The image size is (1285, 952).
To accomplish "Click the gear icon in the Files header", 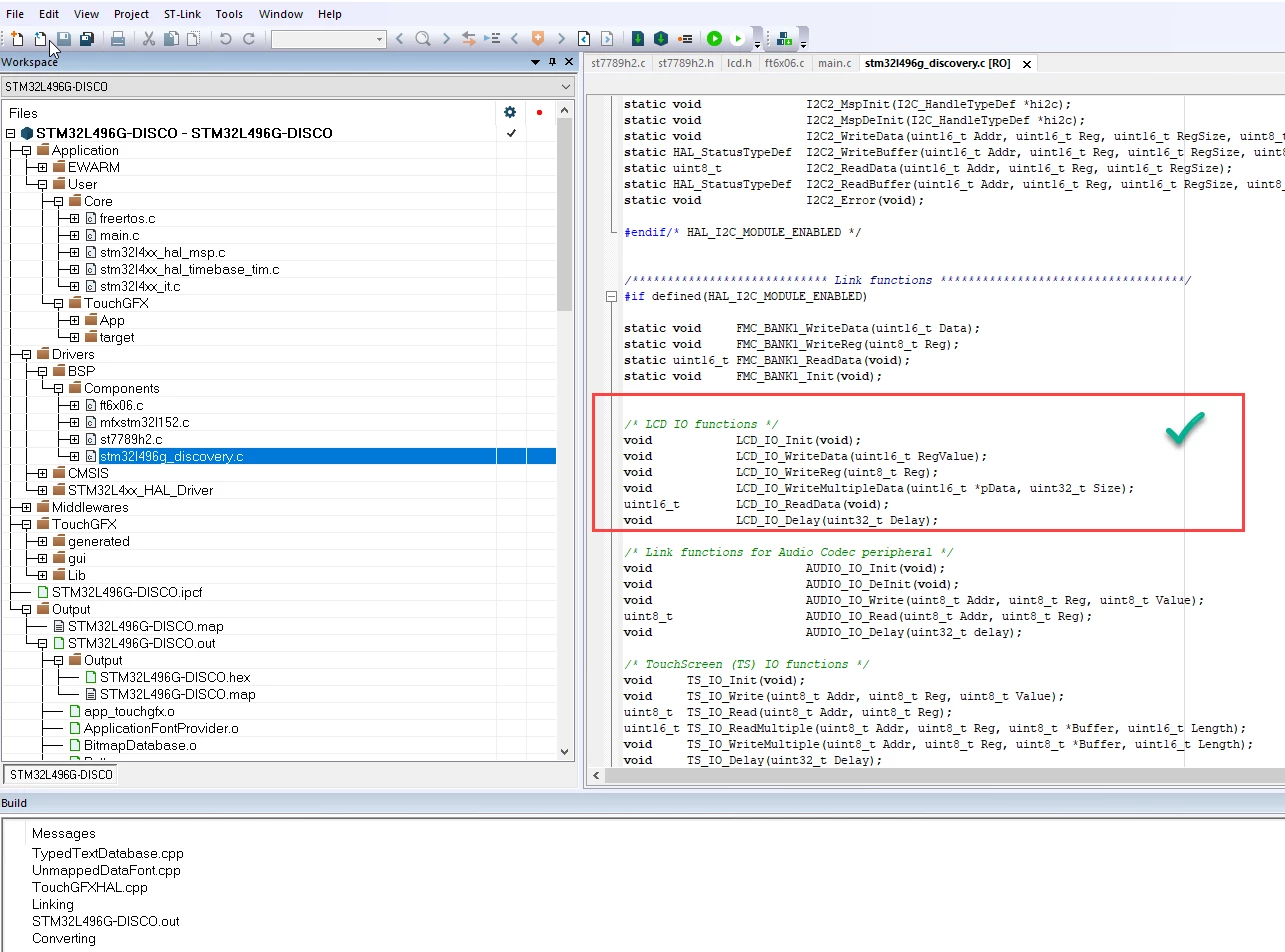I will 510,113.
